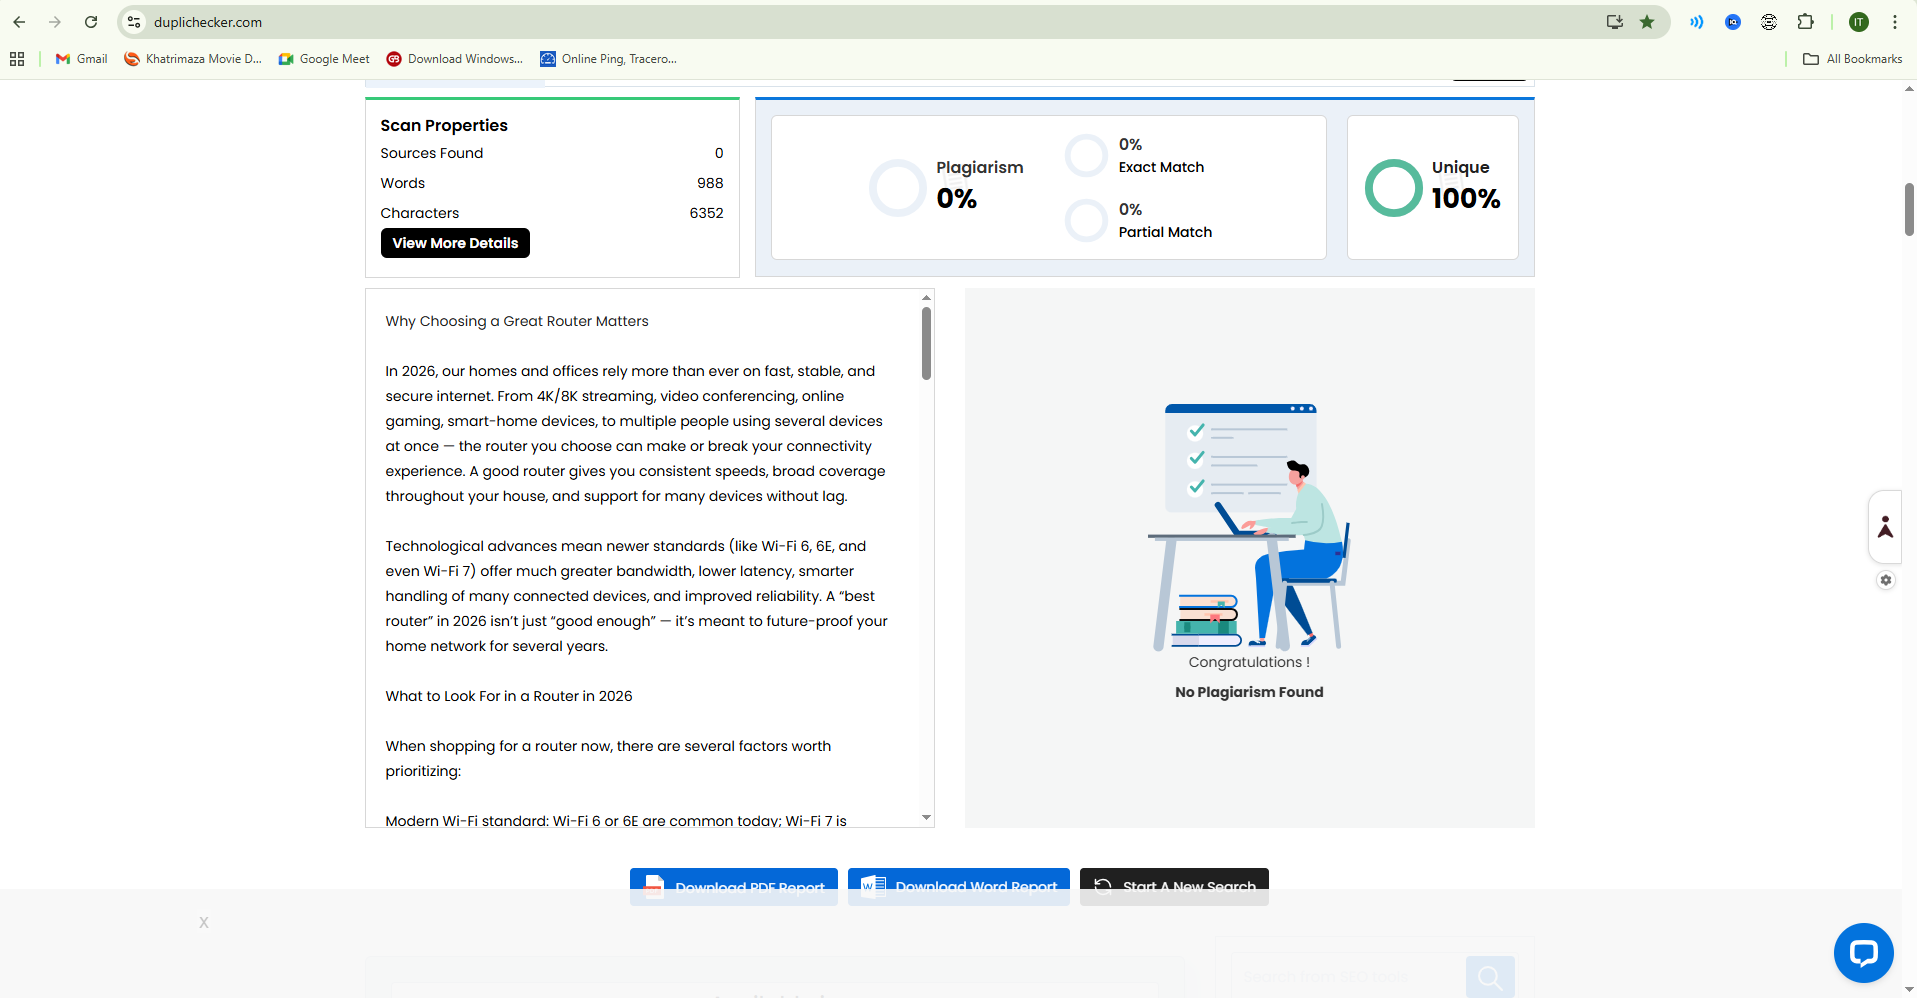Click the person side-tab widget on right edge
This screenshot has height=998, width=1917.
coord(1886,526)
